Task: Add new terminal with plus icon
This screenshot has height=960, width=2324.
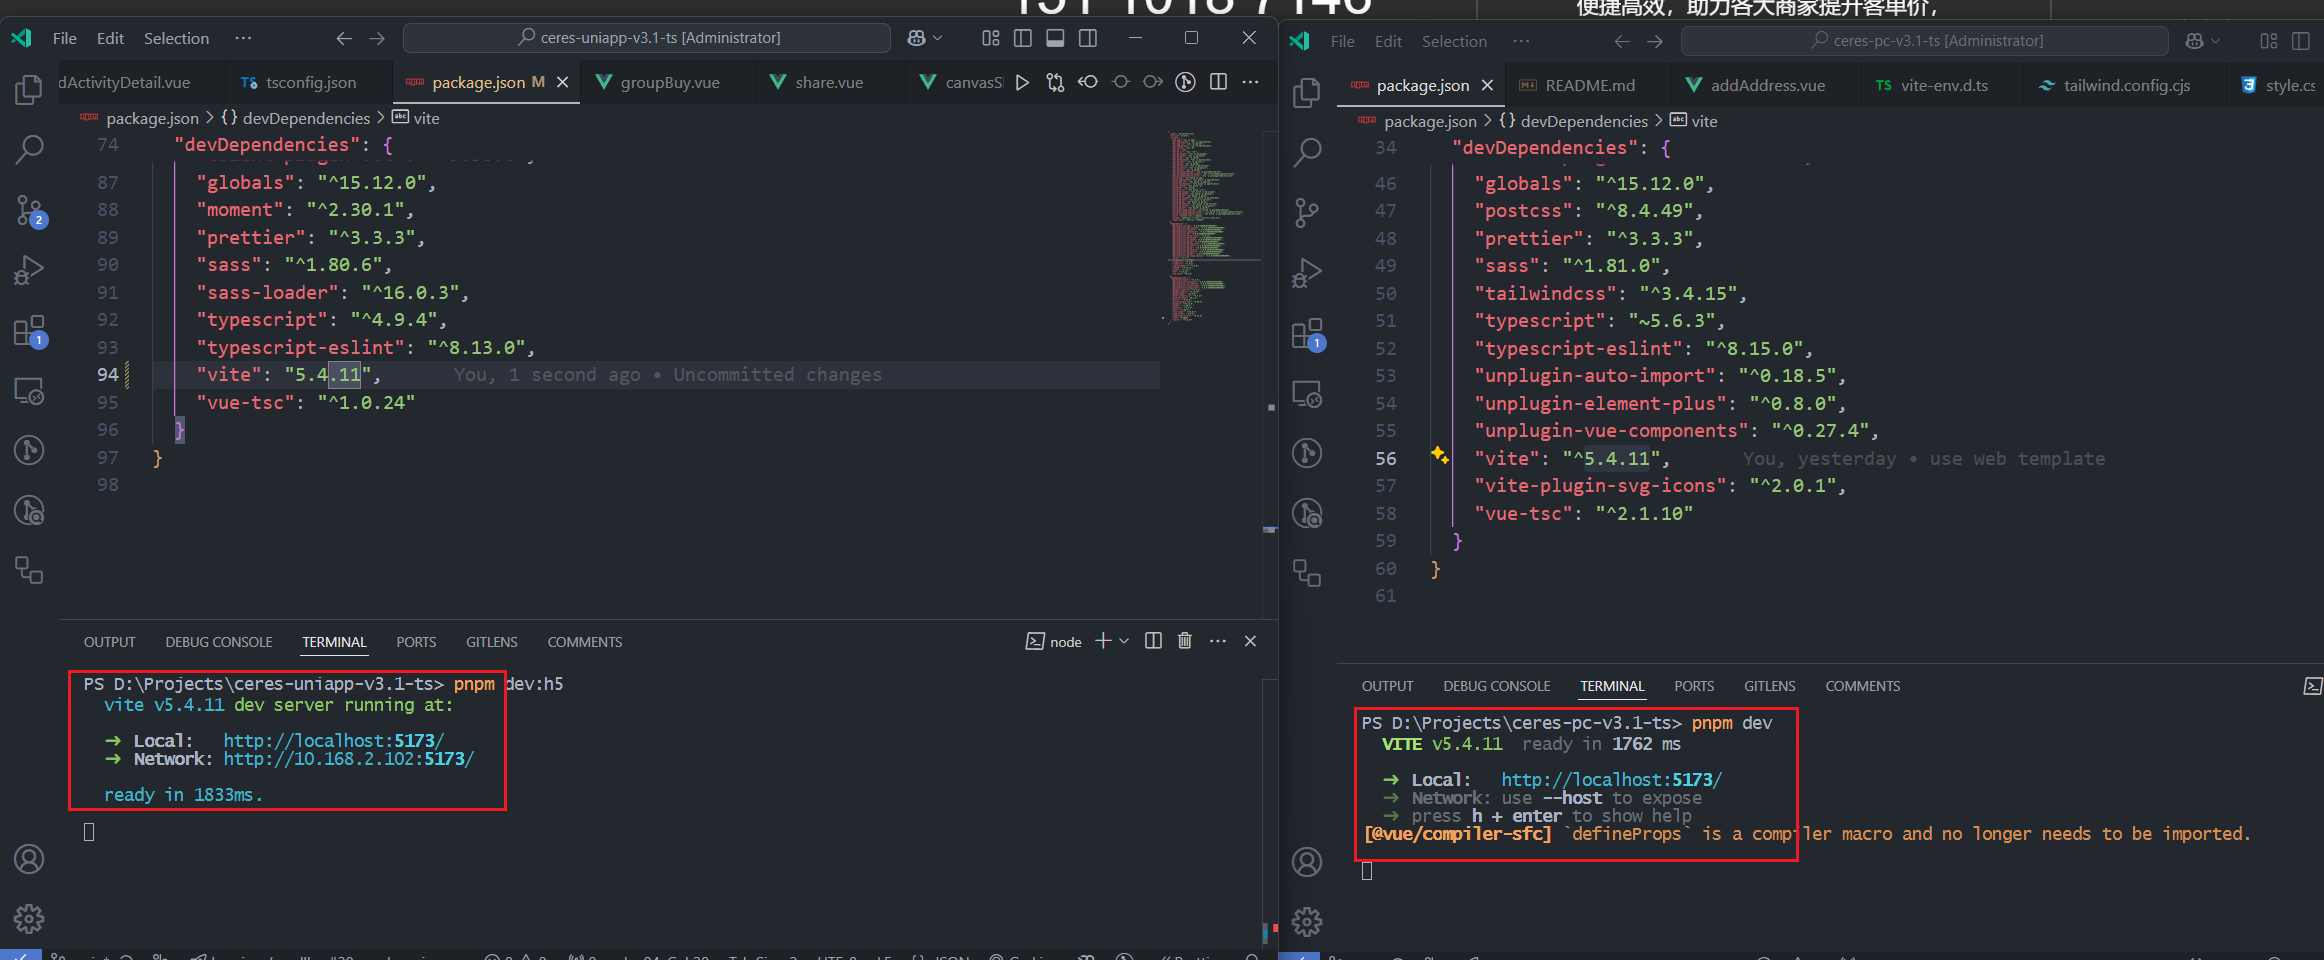Action: [x=1103, y=641]
